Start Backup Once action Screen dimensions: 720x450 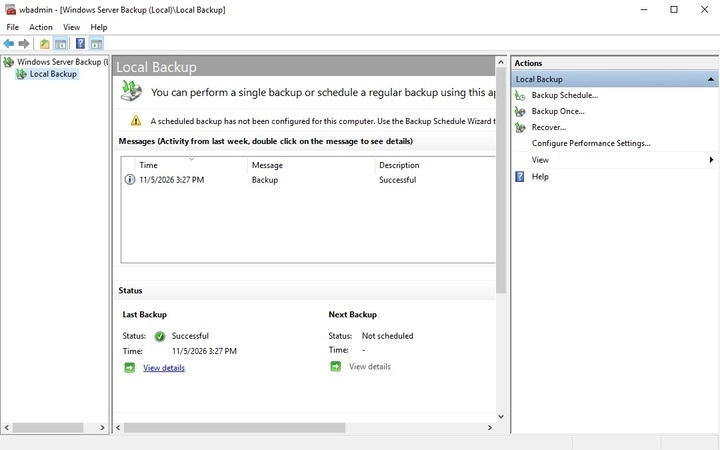point(558,112)
